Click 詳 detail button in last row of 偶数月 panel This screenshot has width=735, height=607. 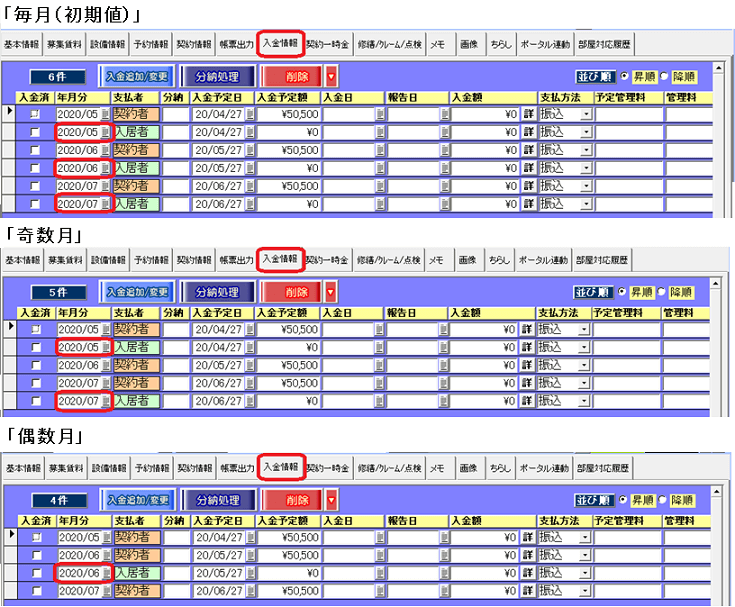527,591
